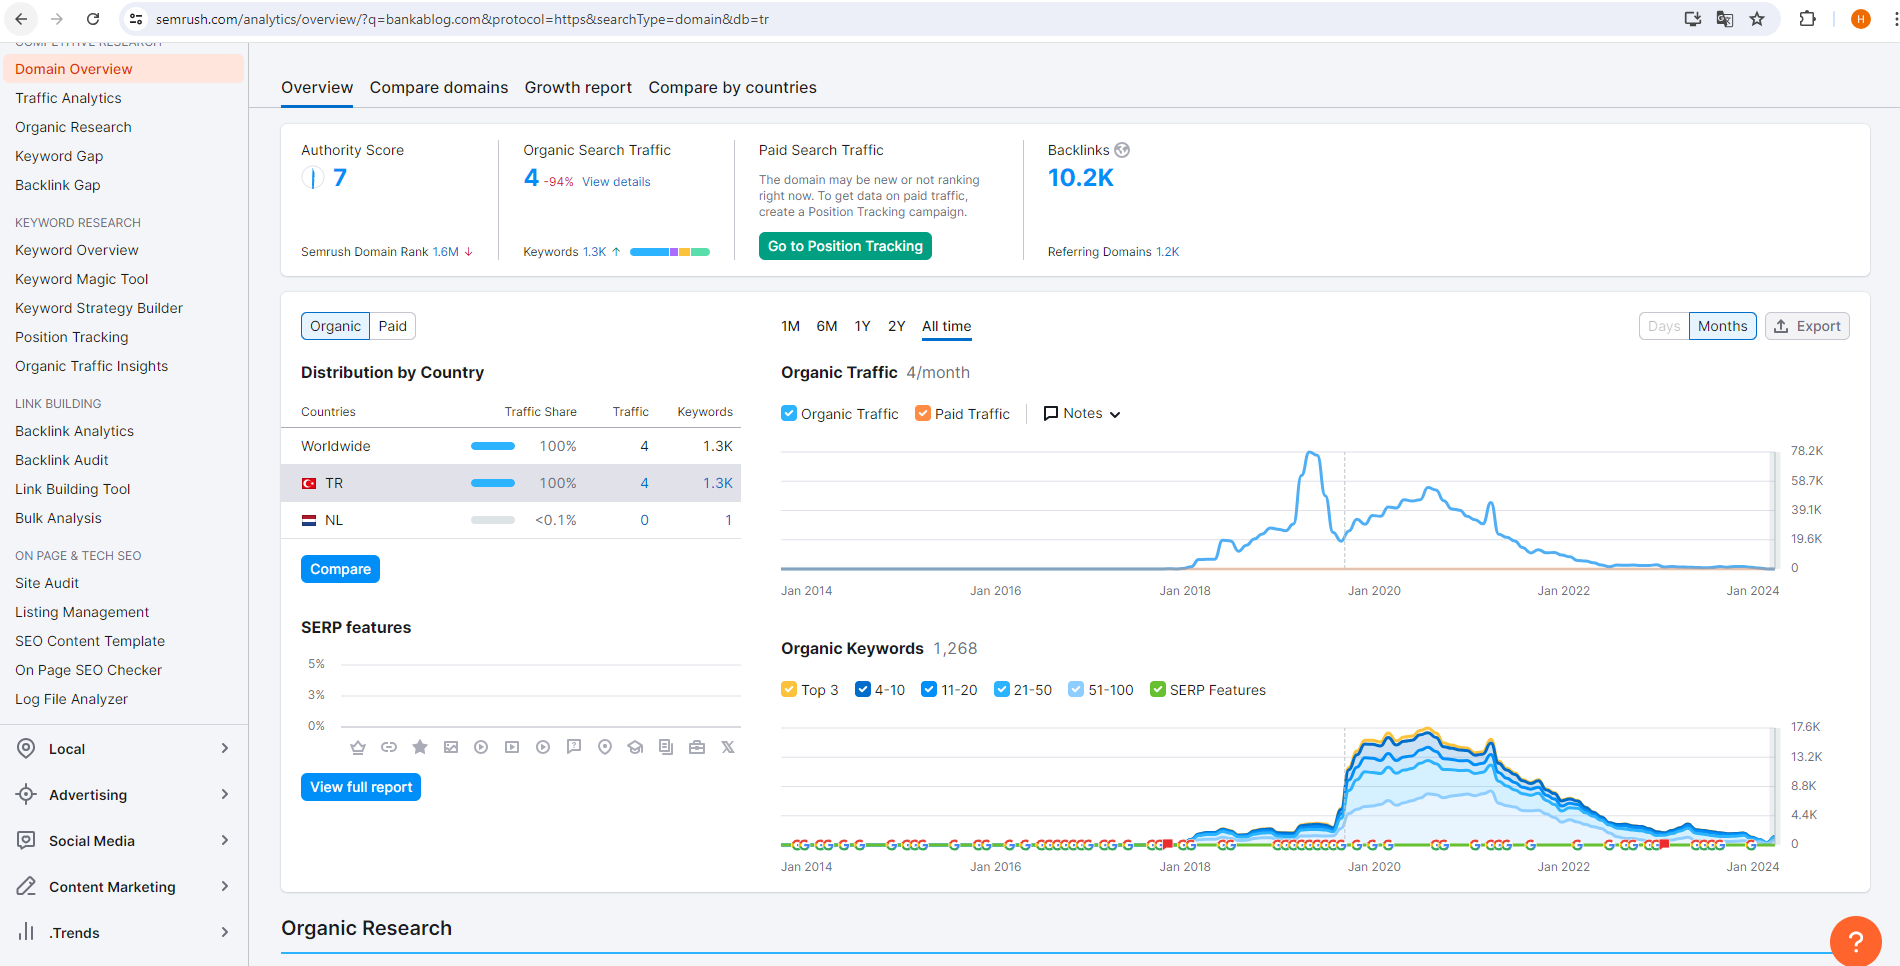The width and height of the screenshot is (1900, 966).
Task: Switch chart granularity to Days
Action: click(1664, 326)
